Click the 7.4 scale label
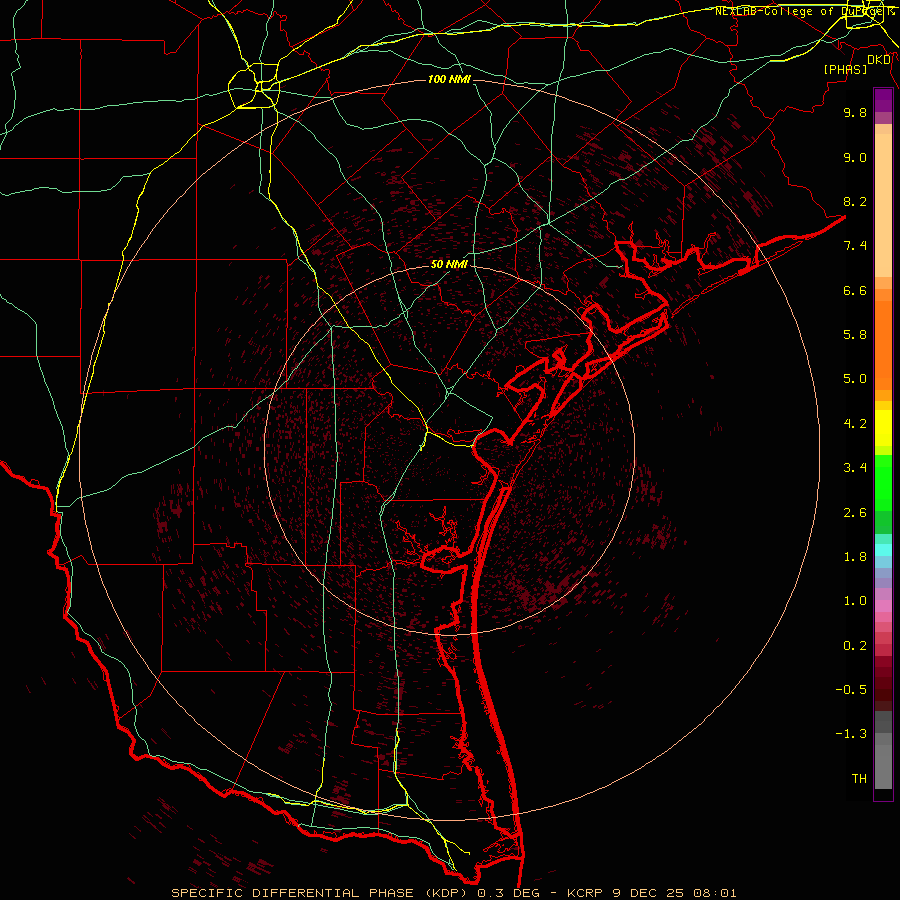Image resolution: width=900 pixels, height=900 pixels. pyautogui.click(x=855, y=246)
